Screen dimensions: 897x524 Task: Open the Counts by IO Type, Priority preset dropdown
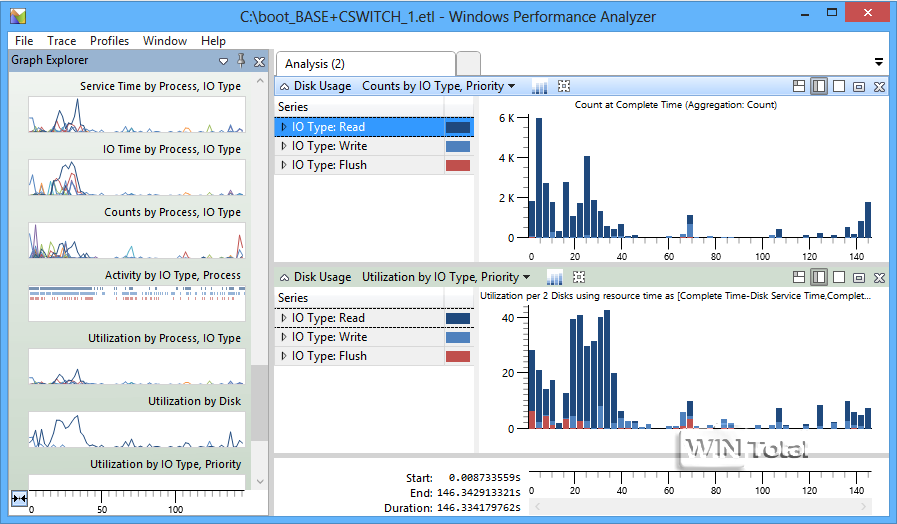pyautogui.click(x=511, y=86)
